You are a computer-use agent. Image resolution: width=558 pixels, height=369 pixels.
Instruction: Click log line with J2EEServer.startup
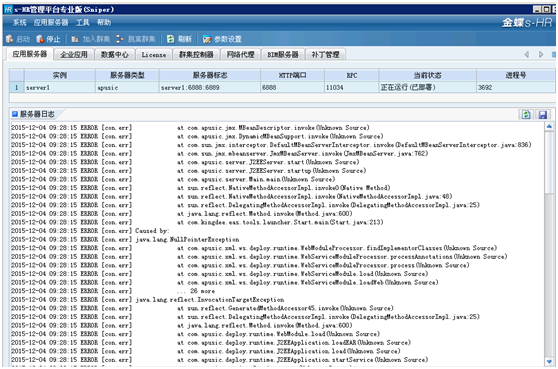[x=189, y=171]
